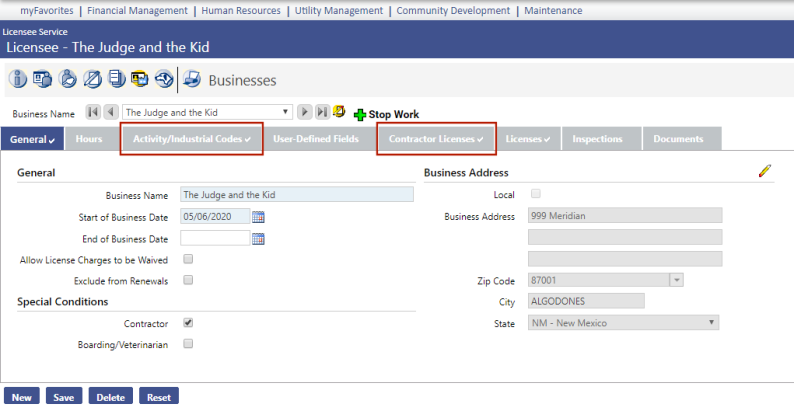Go to first business record arrow
794x418 pixels.
point(93,112)
